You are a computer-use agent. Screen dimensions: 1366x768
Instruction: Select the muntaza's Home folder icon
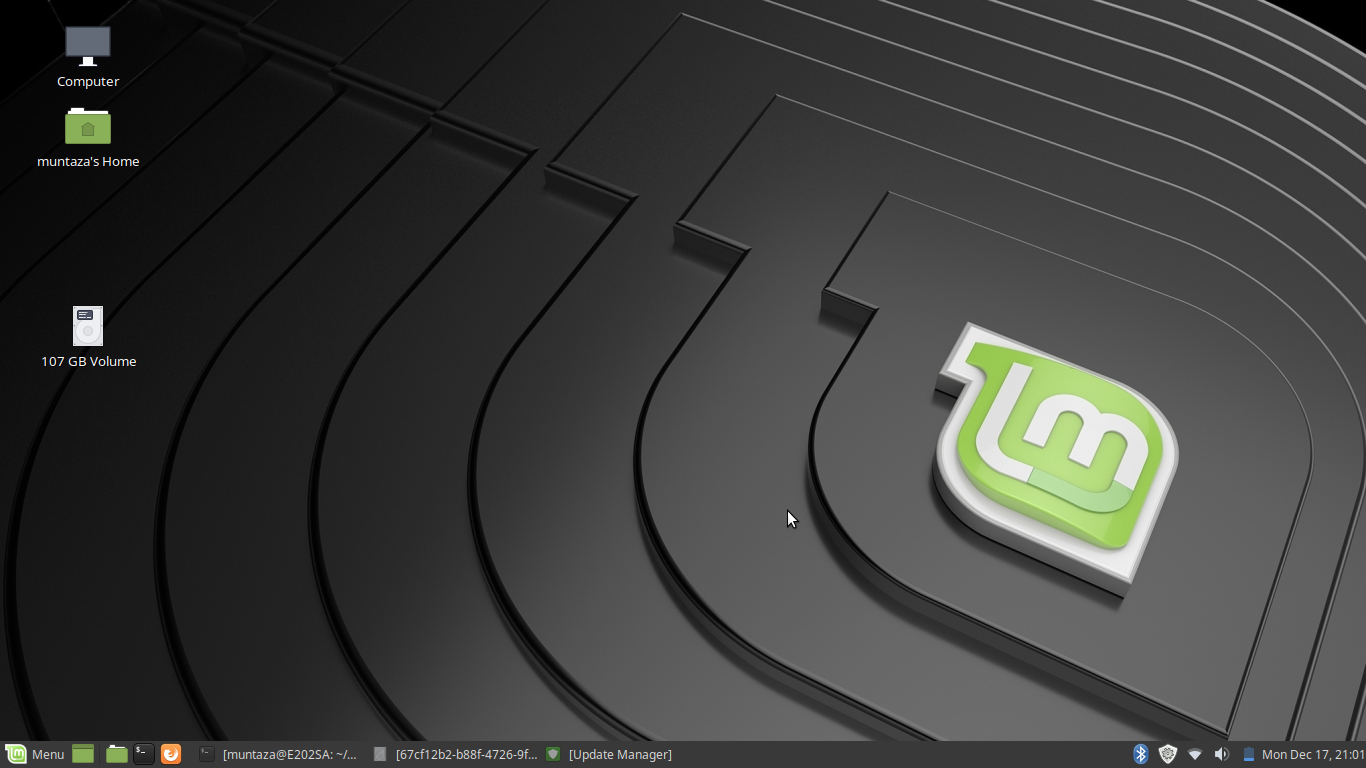pos(88,126)
